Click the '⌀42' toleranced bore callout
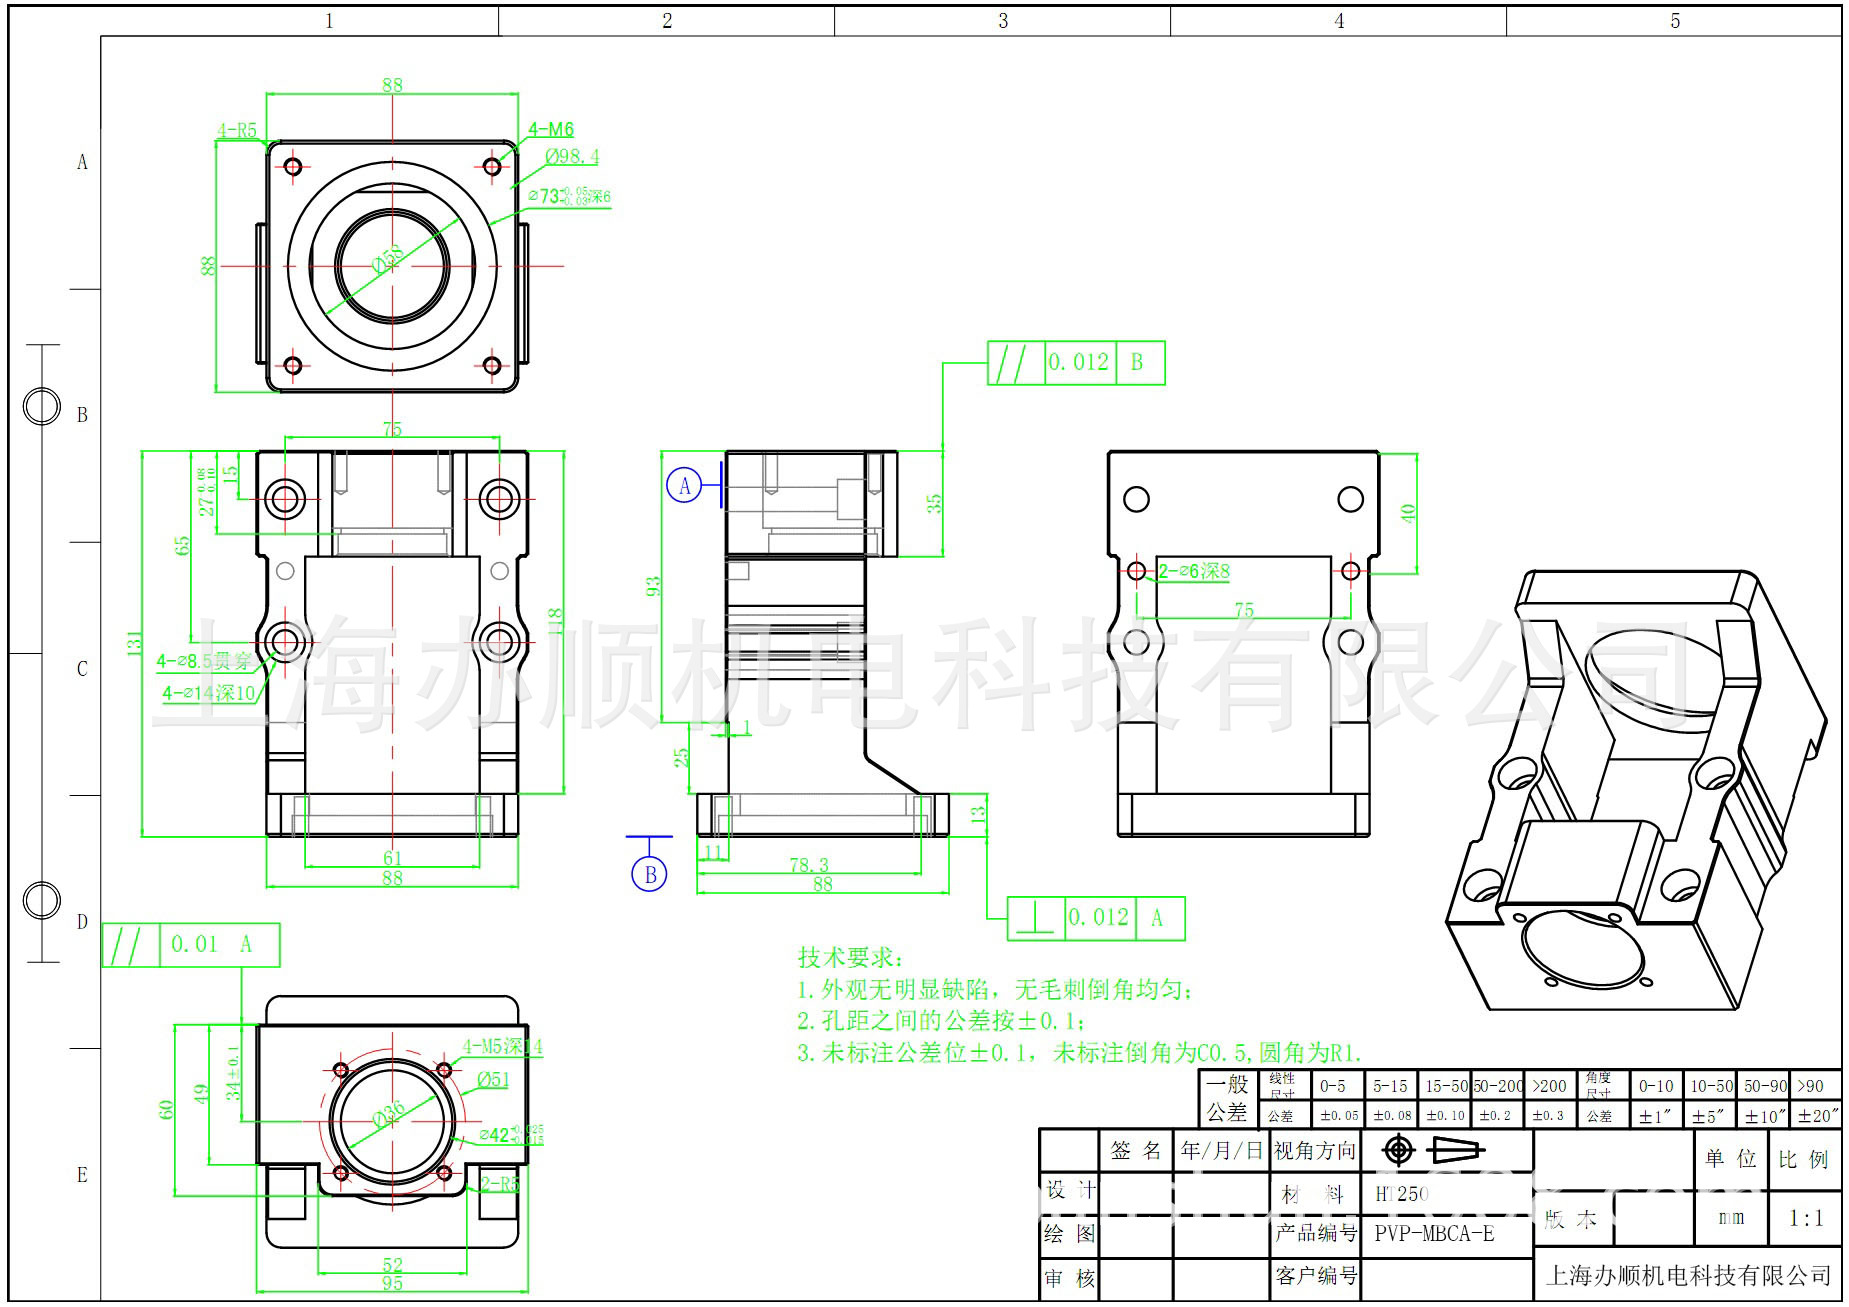1849x1307 pixels. click(x=511, y=1134)
